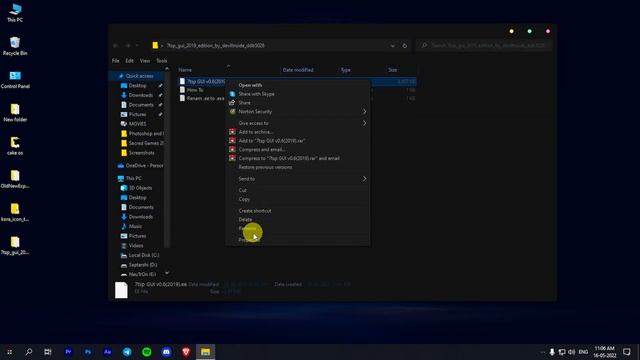Select the New folder desktop icon
Viewport: 640px width, 360px height.
pyautogui.click(x=15, y=113)
